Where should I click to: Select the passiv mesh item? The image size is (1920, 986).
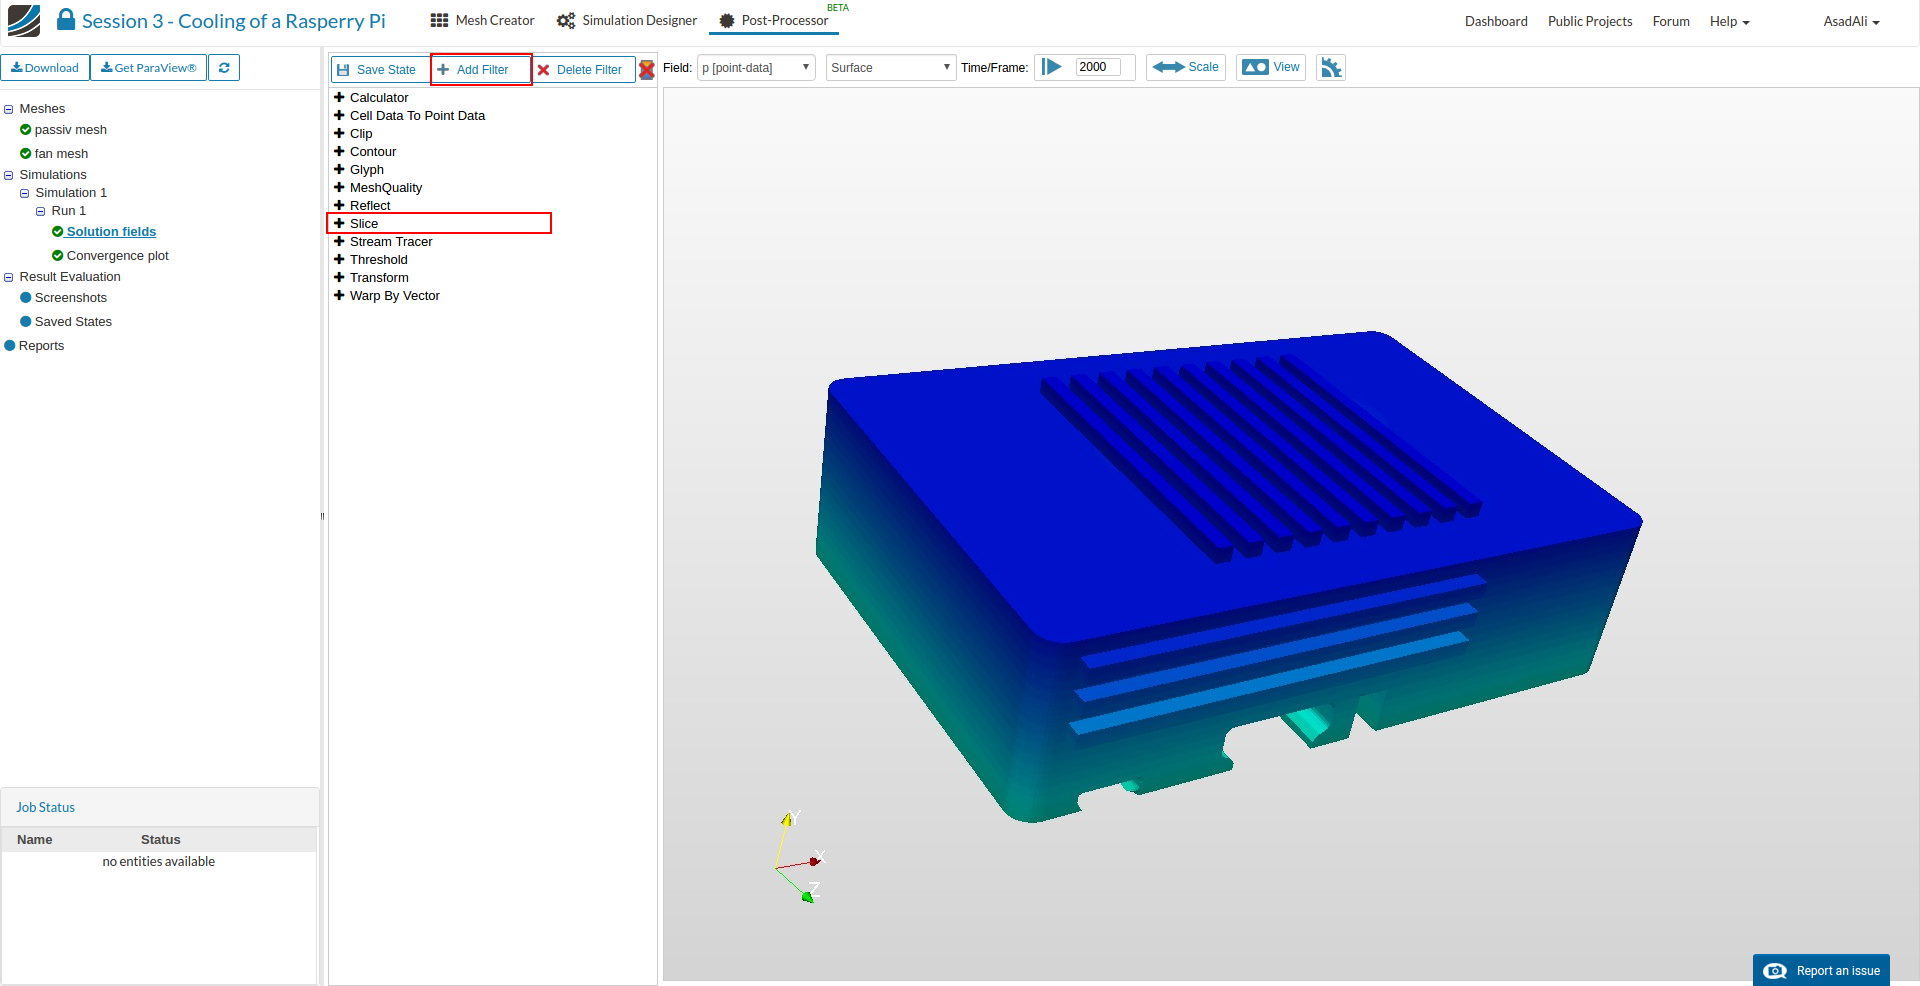pos(70,130)
